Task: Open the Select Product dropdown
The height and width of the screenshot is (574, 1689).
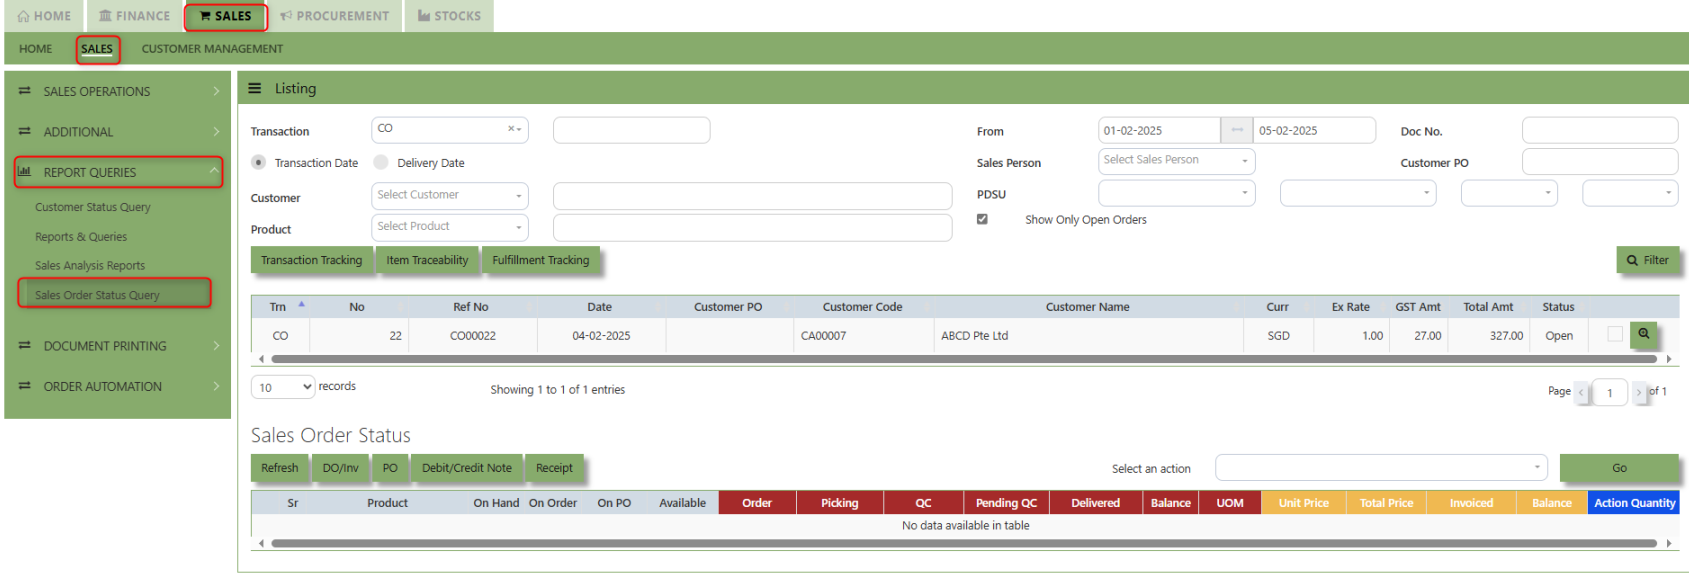Action: tap(450, 227)
